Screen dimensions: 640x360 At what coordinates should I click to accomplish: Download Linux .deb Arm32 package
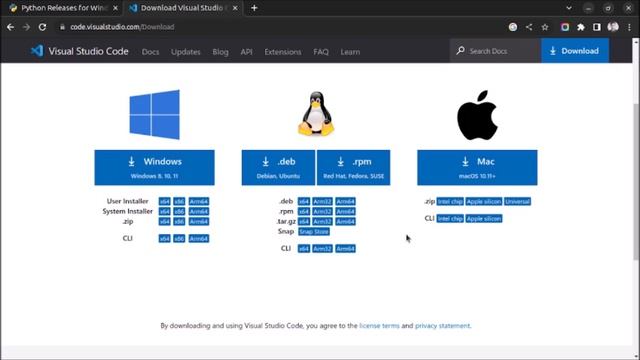pos(322,201)
